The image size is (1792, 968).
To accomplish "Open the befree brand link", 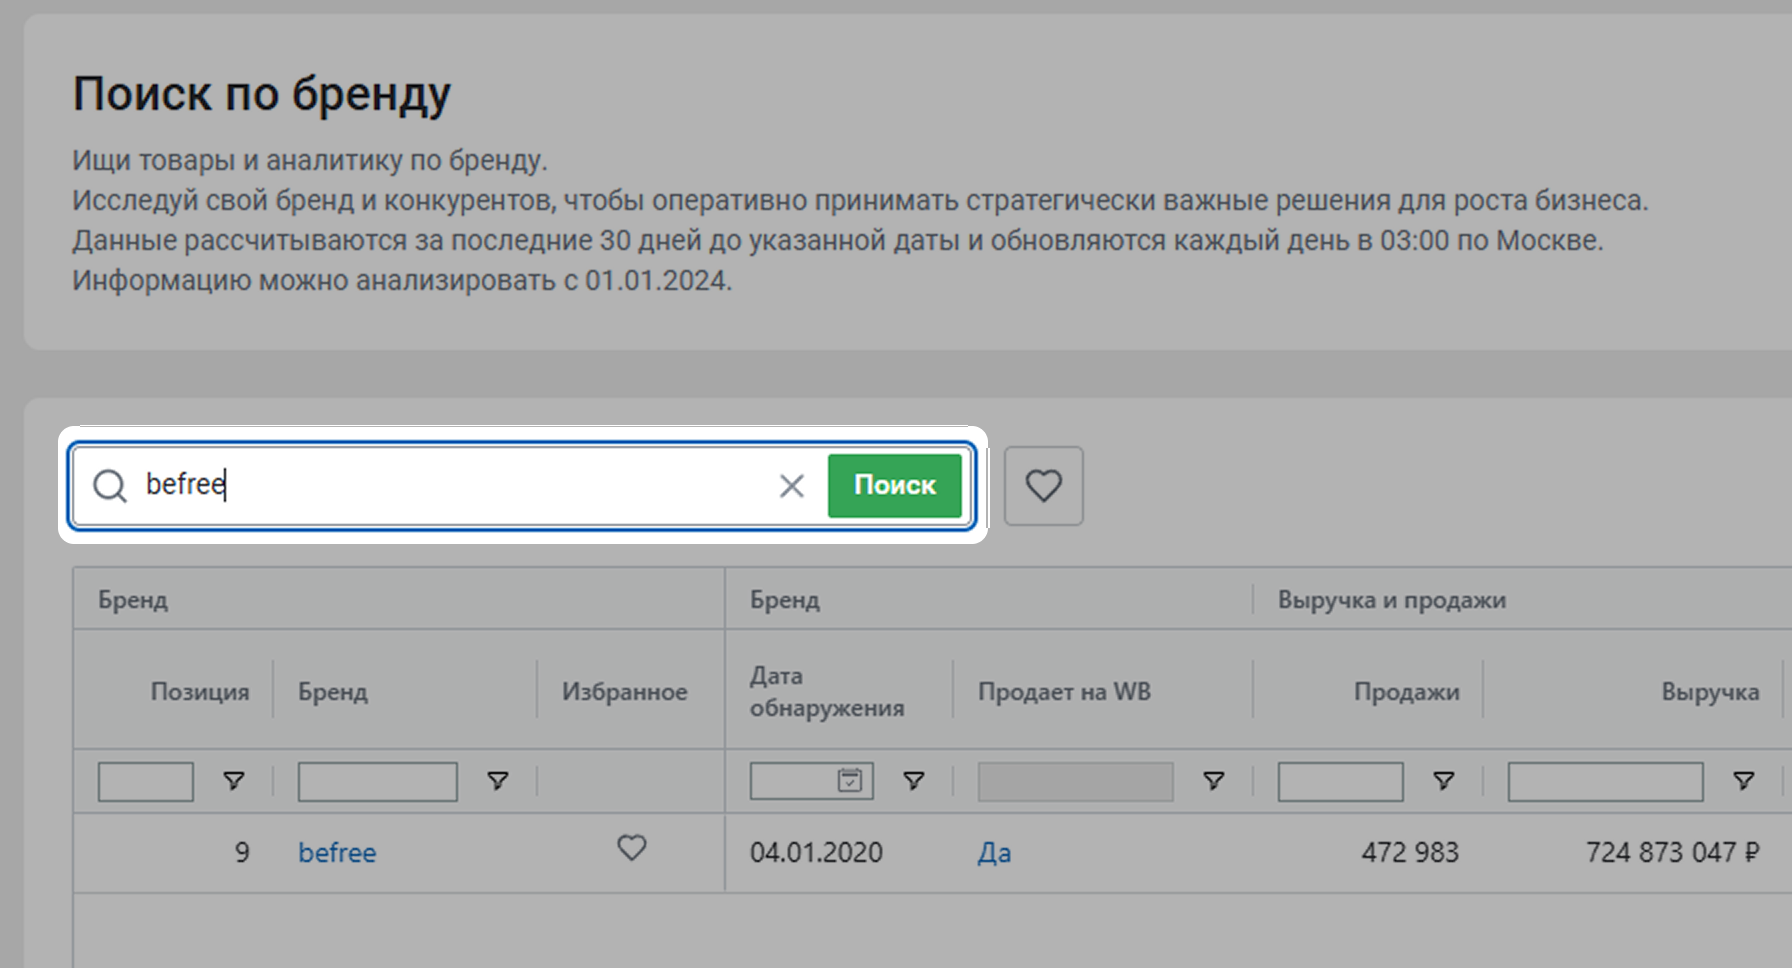I will 337,853.
